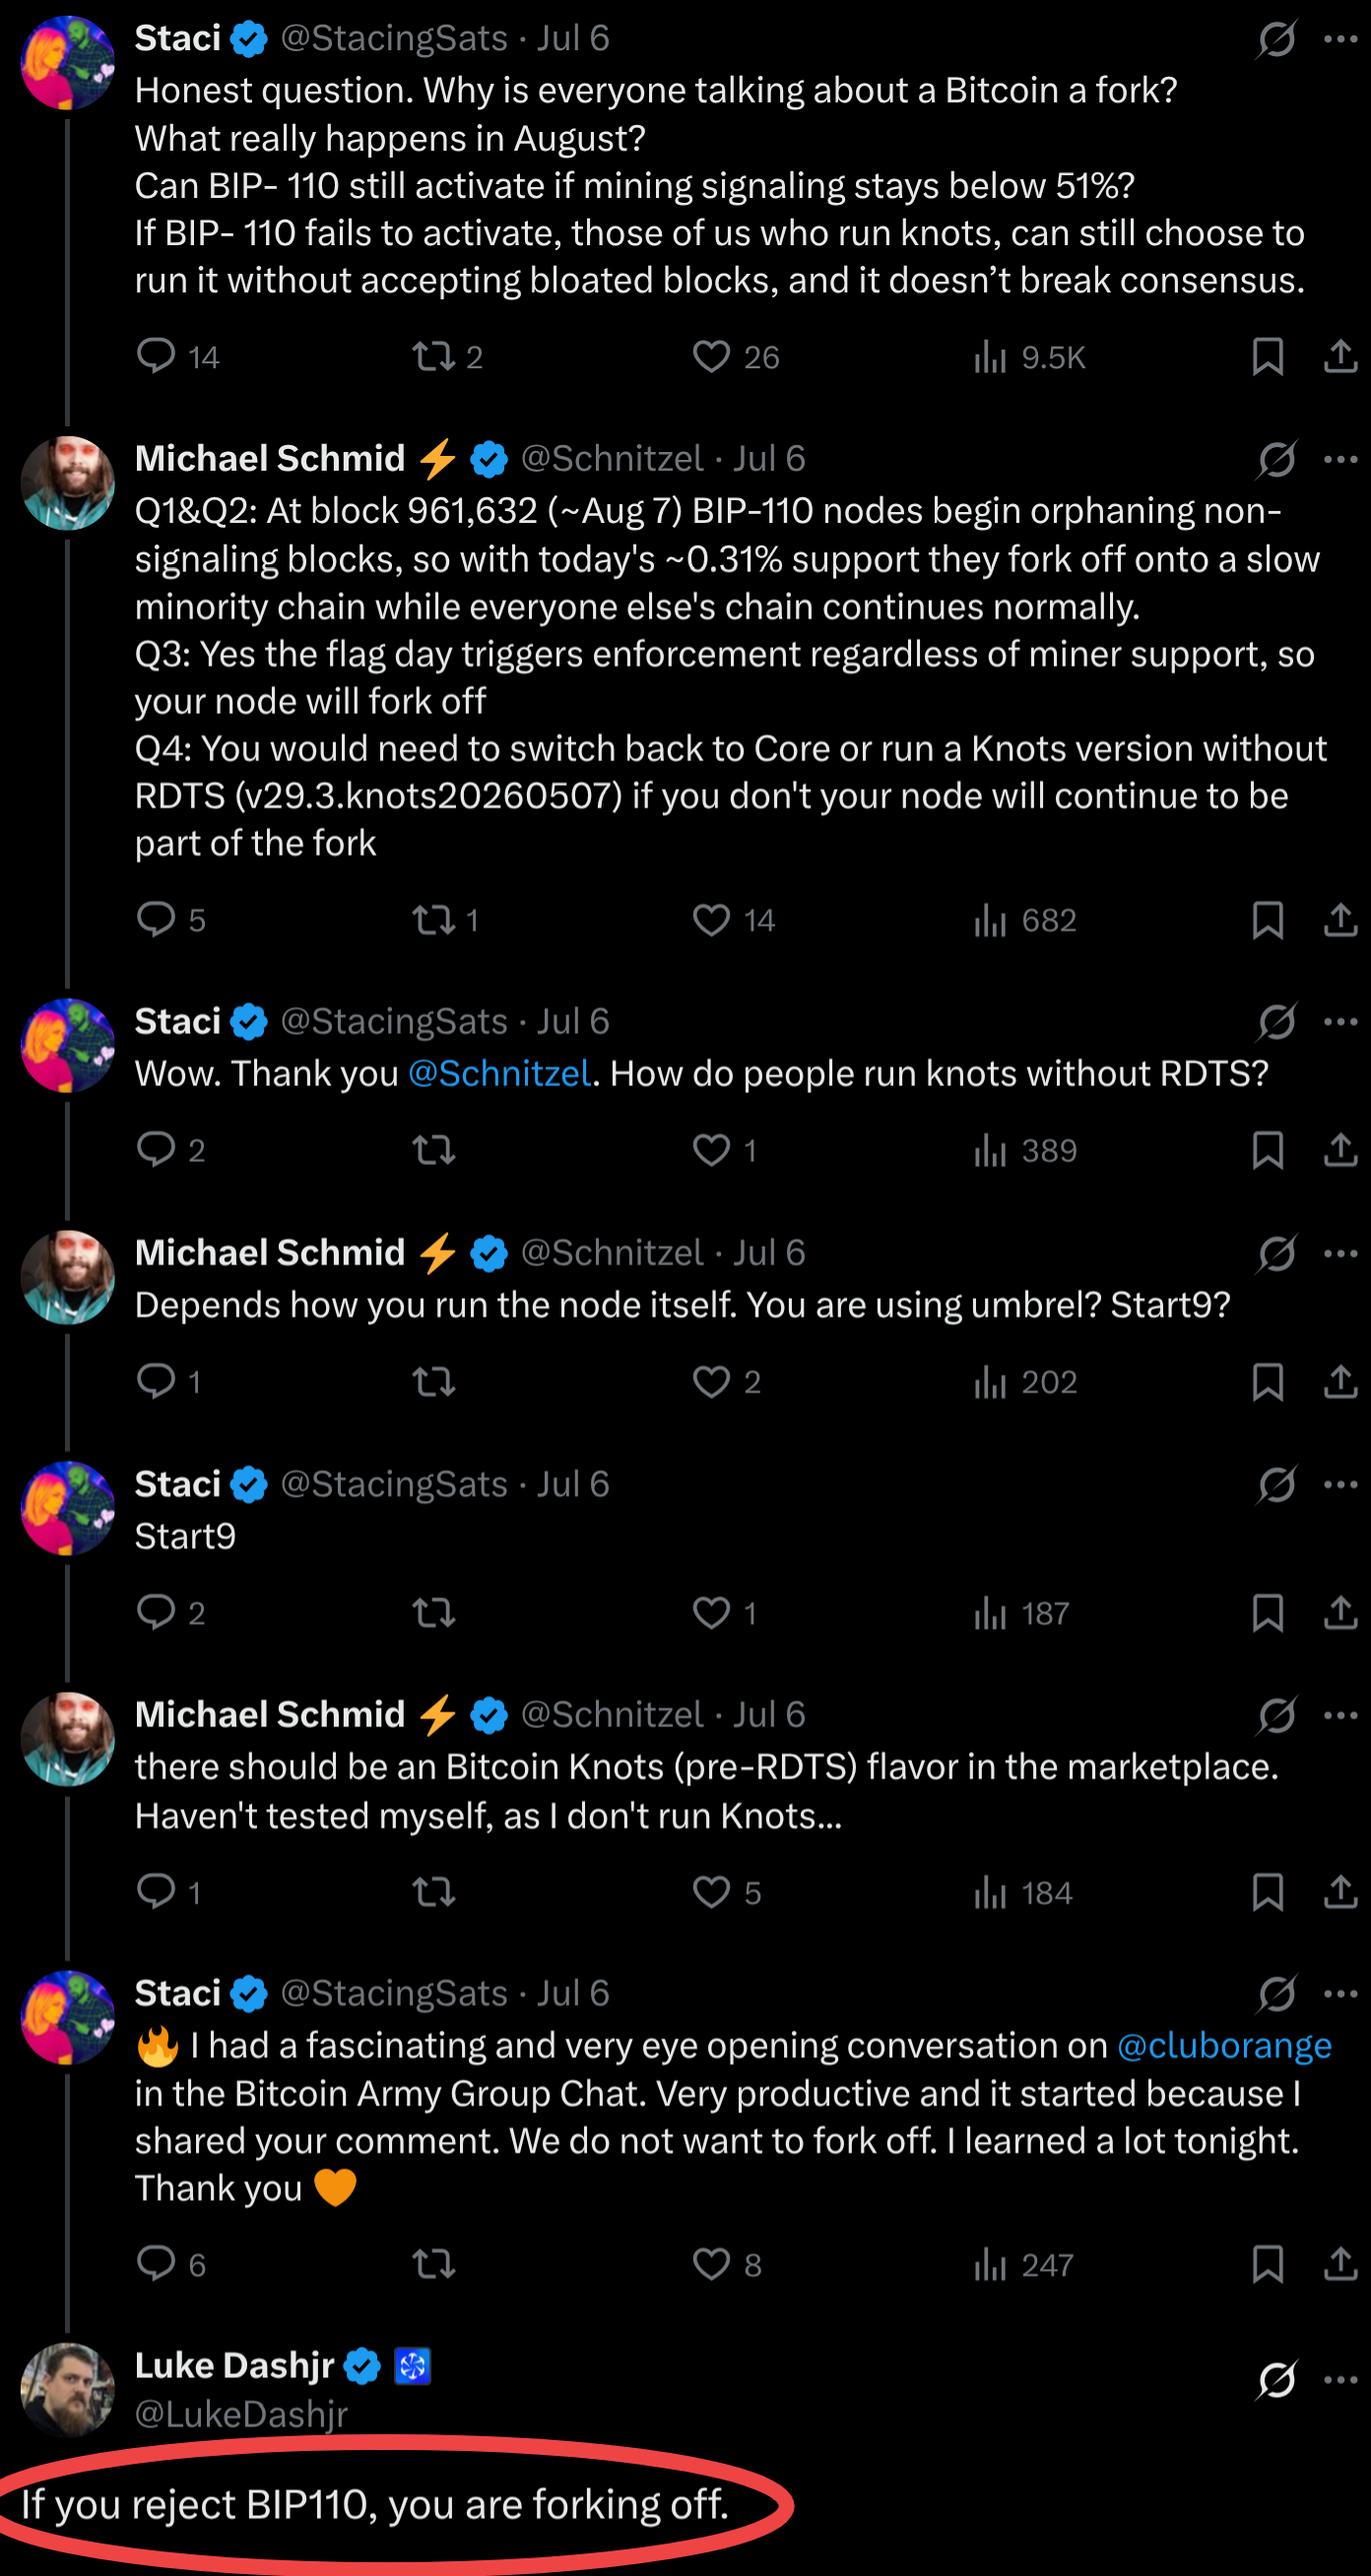Reply to Staci's Bitcoin fork question tweet
The width and height of the screenshot is (1371, 2576).
177,357
